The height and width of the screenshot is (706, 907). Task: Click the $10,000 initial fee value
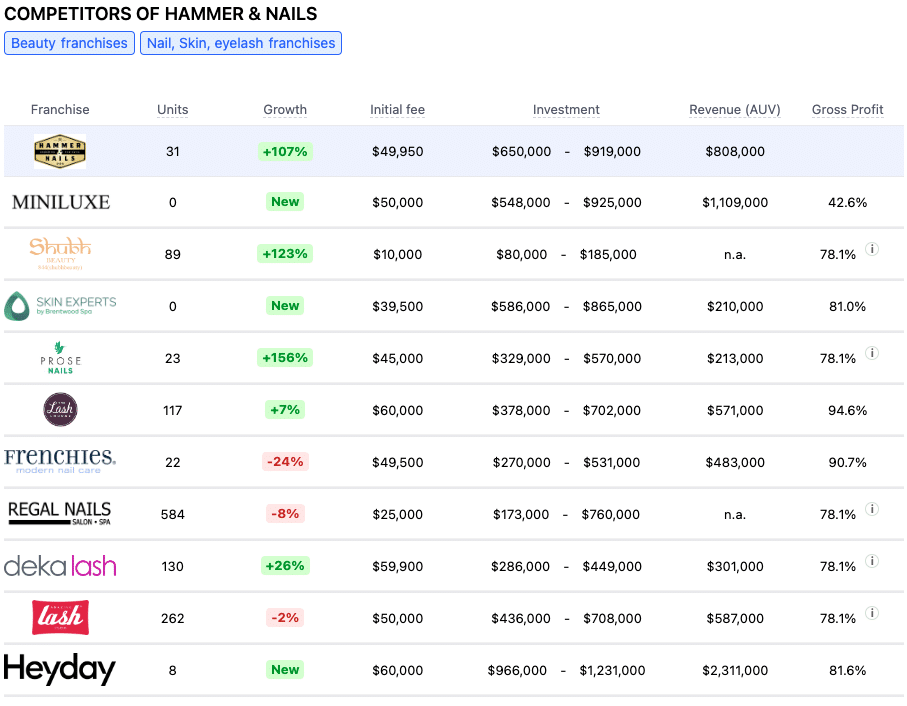397,254
